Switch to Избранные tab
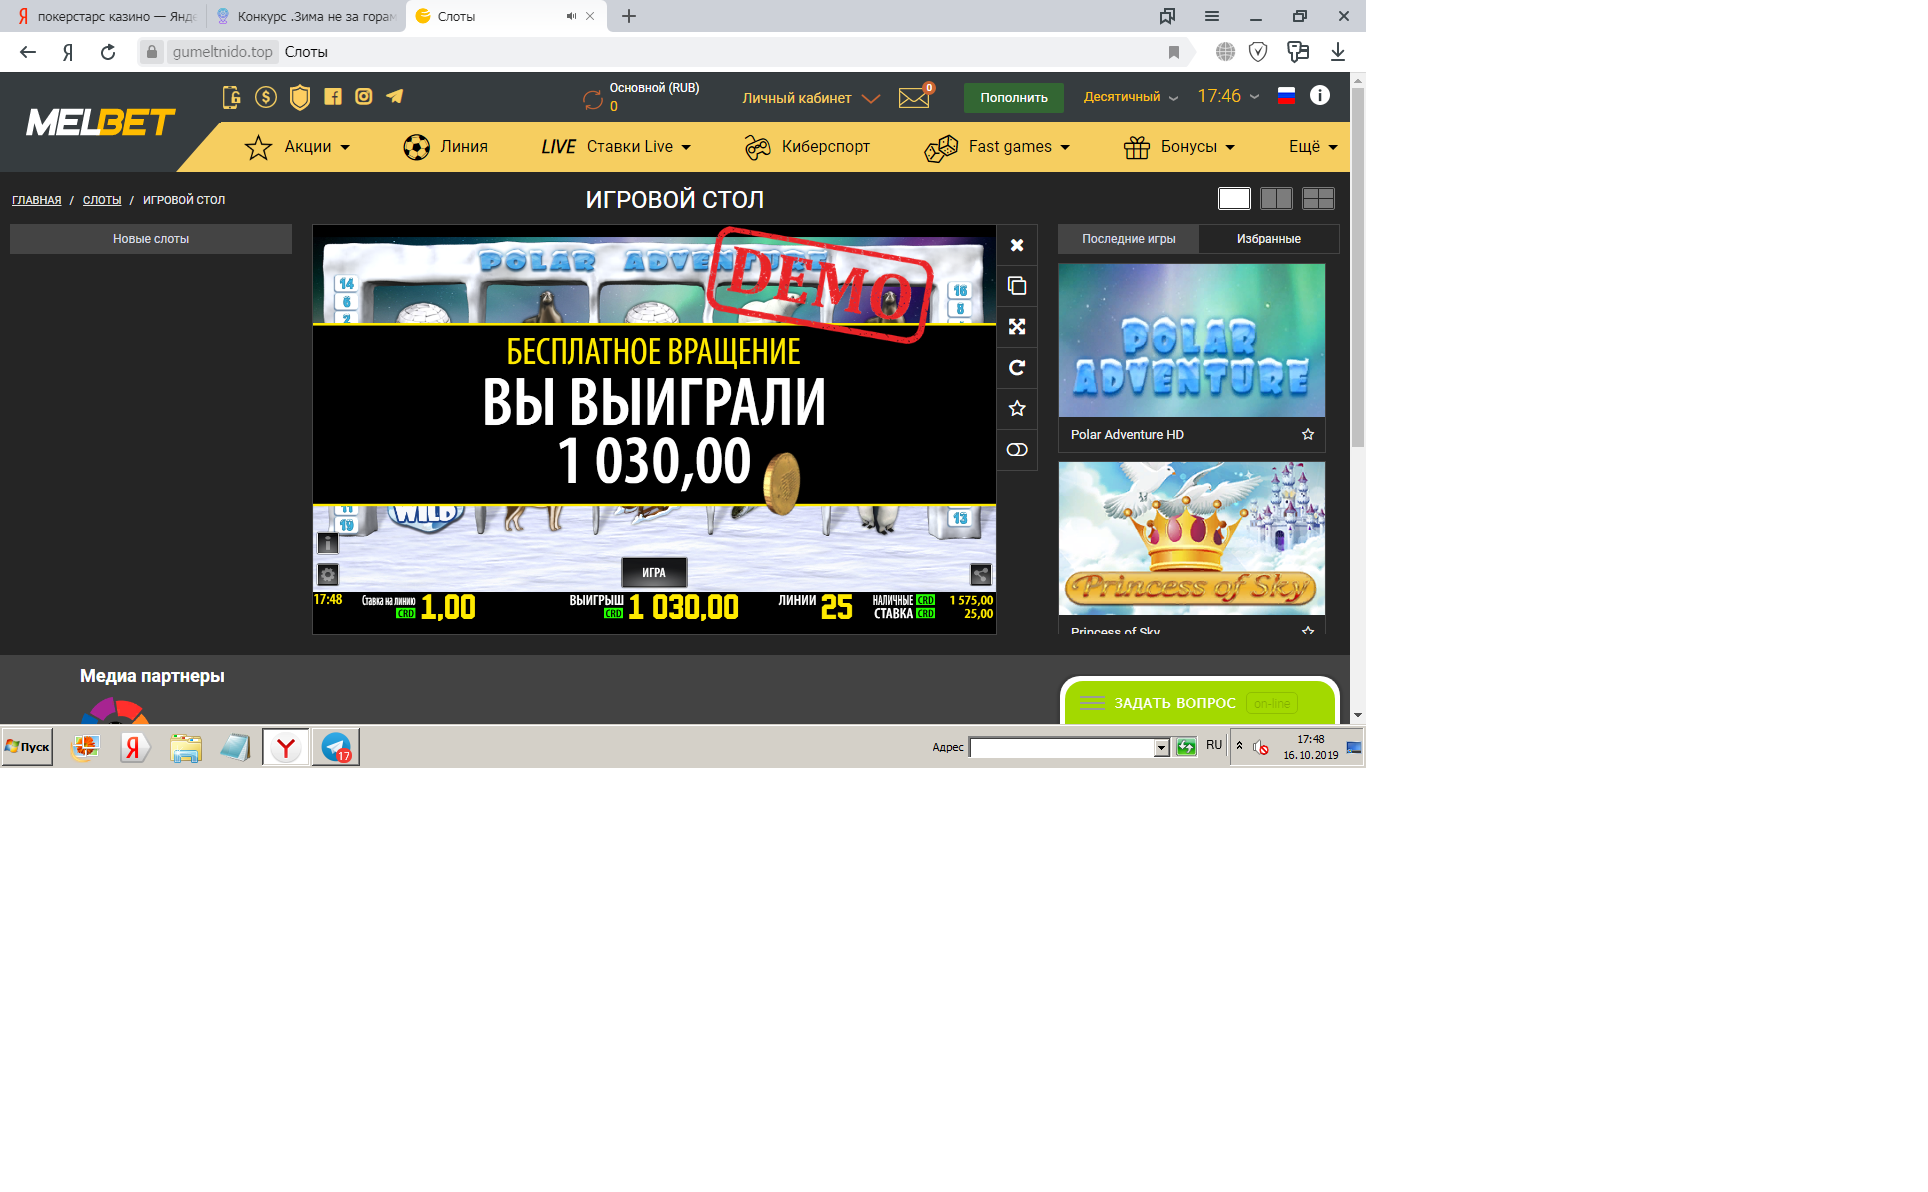 (x=1268, y=239)
